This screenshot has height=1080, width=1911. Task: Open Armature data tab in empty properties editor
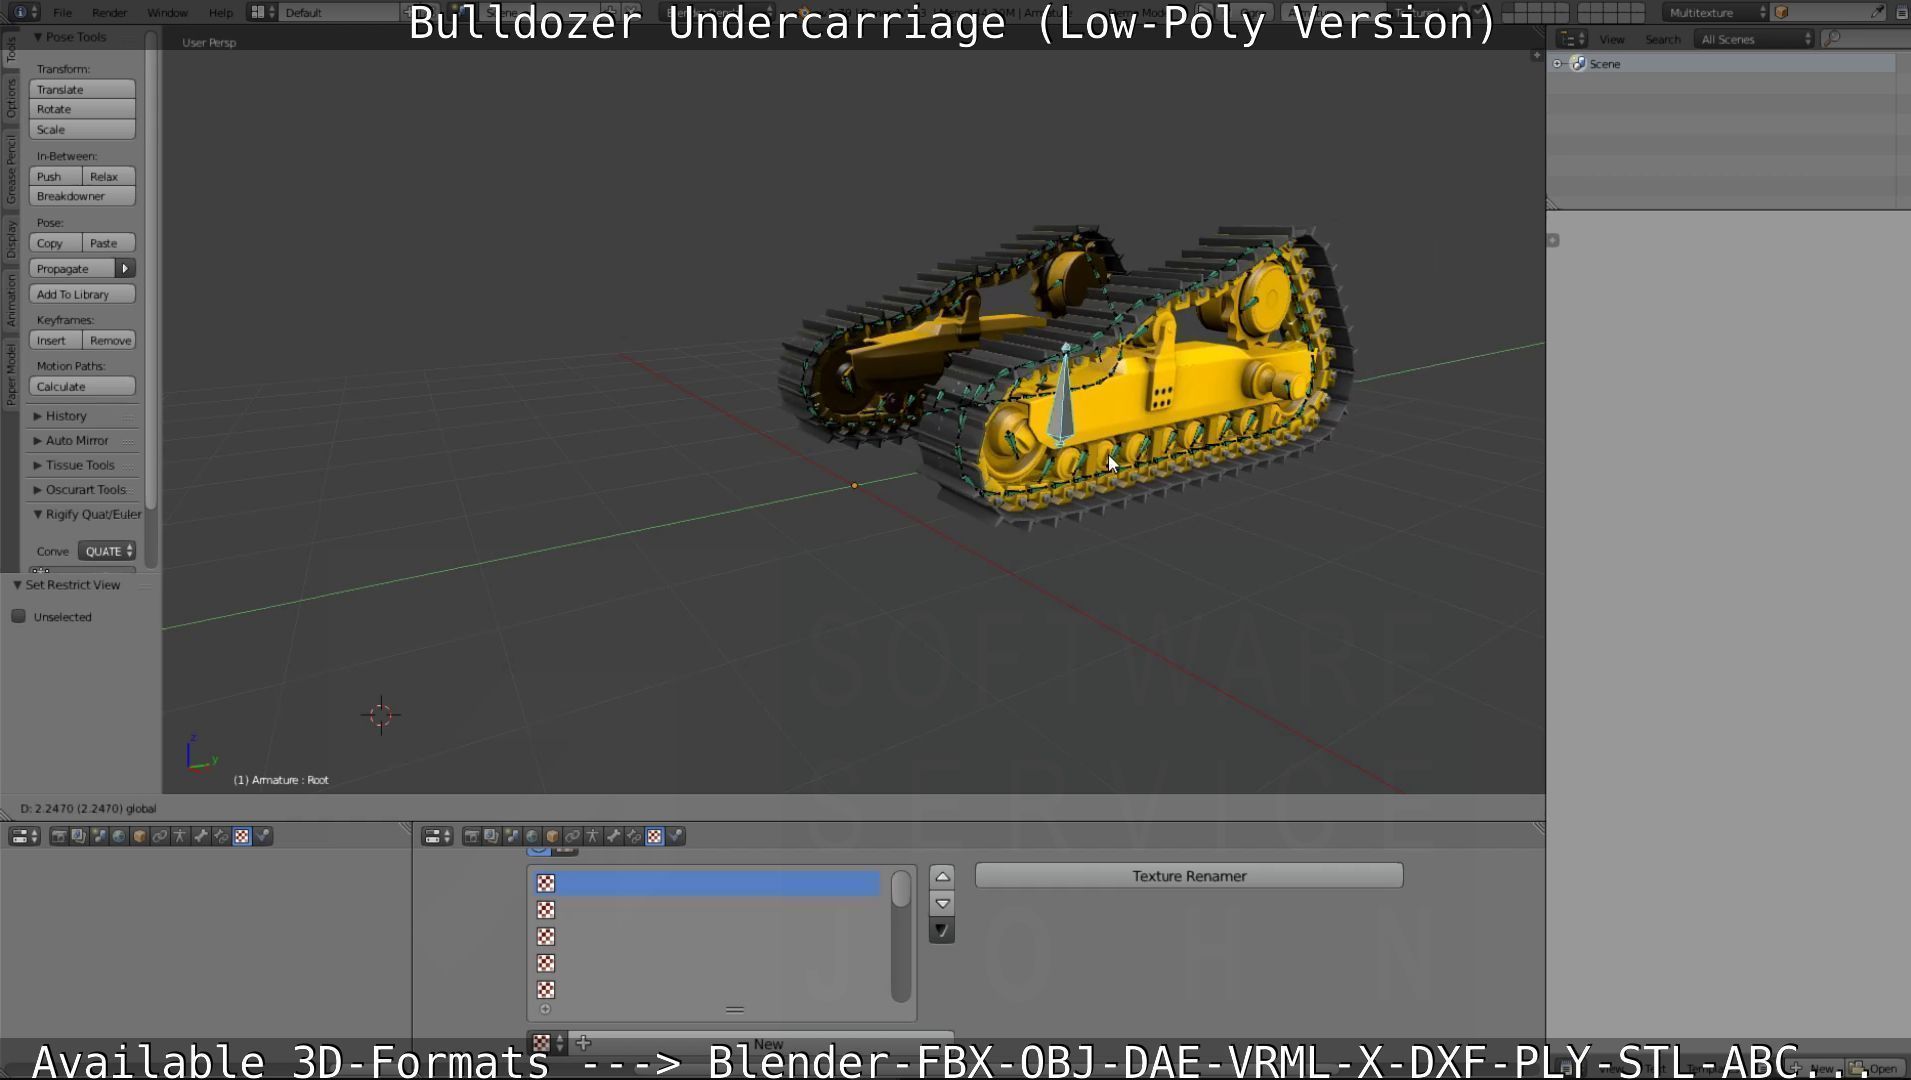coord(180,836)
